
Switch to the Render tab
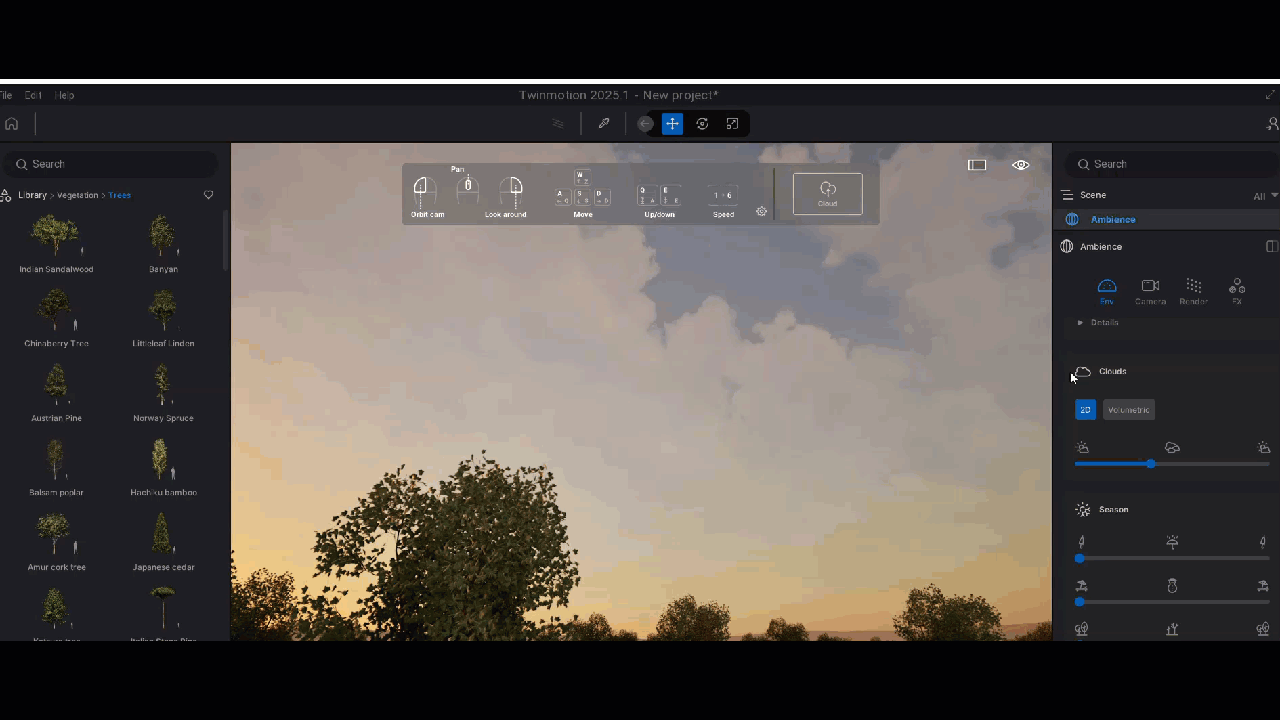[1193, 292]
